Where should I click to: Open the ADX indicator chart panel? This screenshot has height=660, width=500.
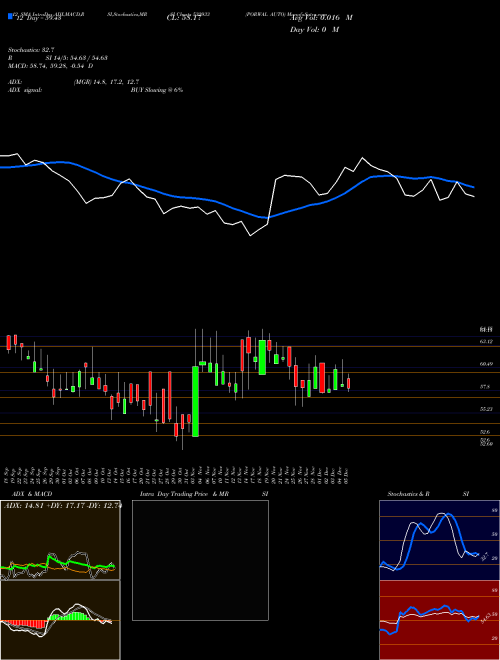pyautogui.click(x=60, y=540)
